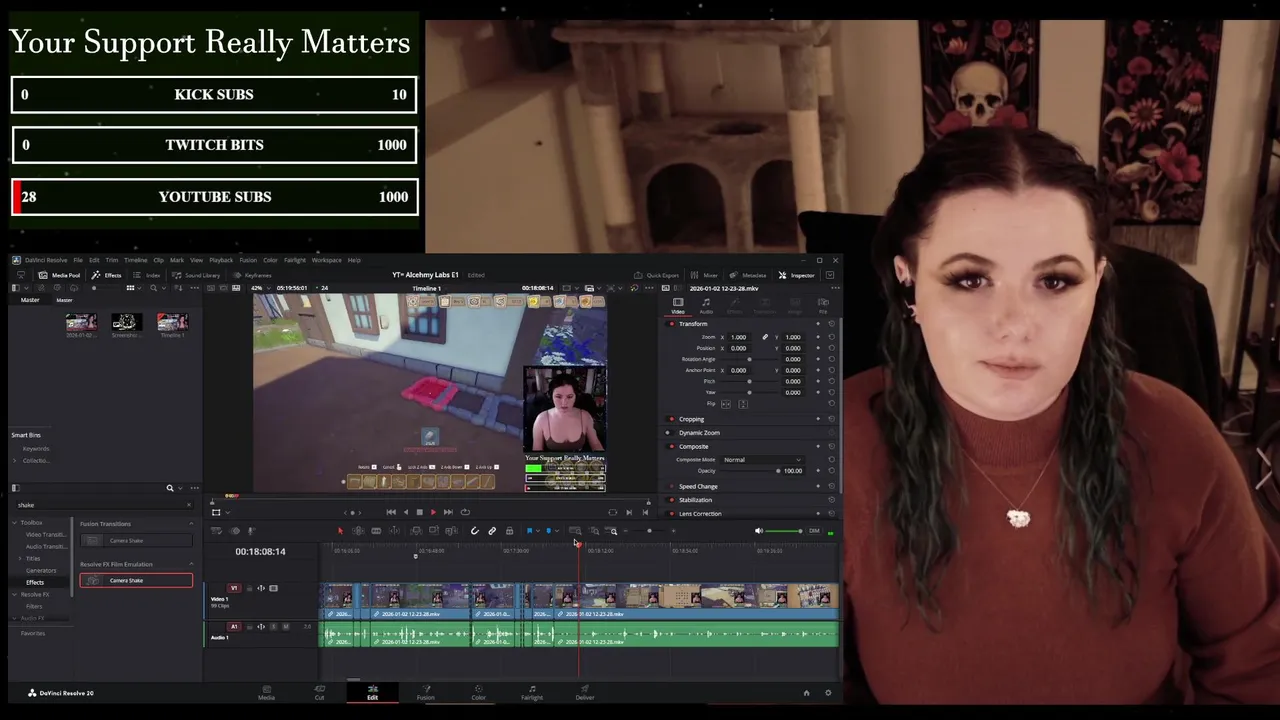
Task: Open the Timeline menu
Action: 136,260
